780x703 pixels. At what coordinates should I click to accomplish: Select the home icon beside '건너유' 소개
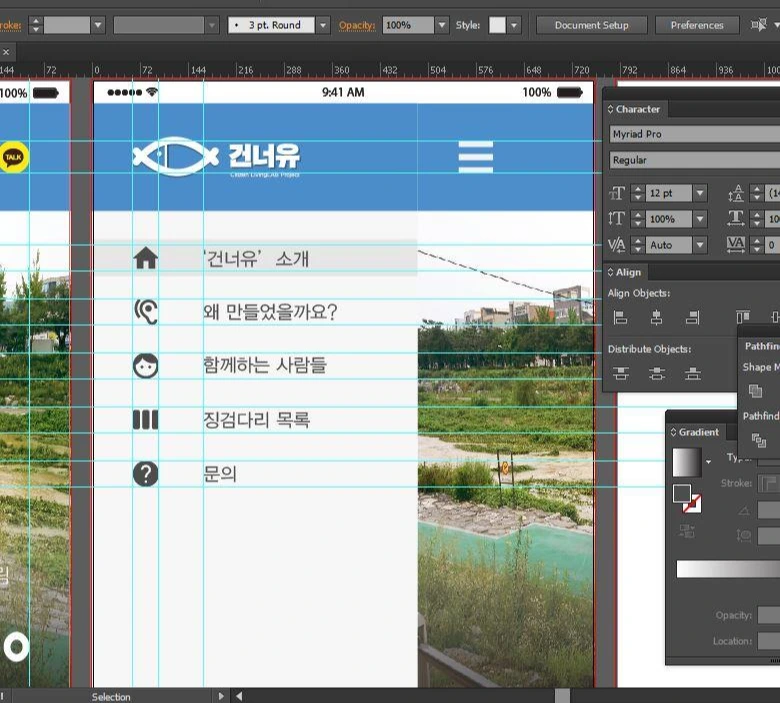[x=146, y=258]
